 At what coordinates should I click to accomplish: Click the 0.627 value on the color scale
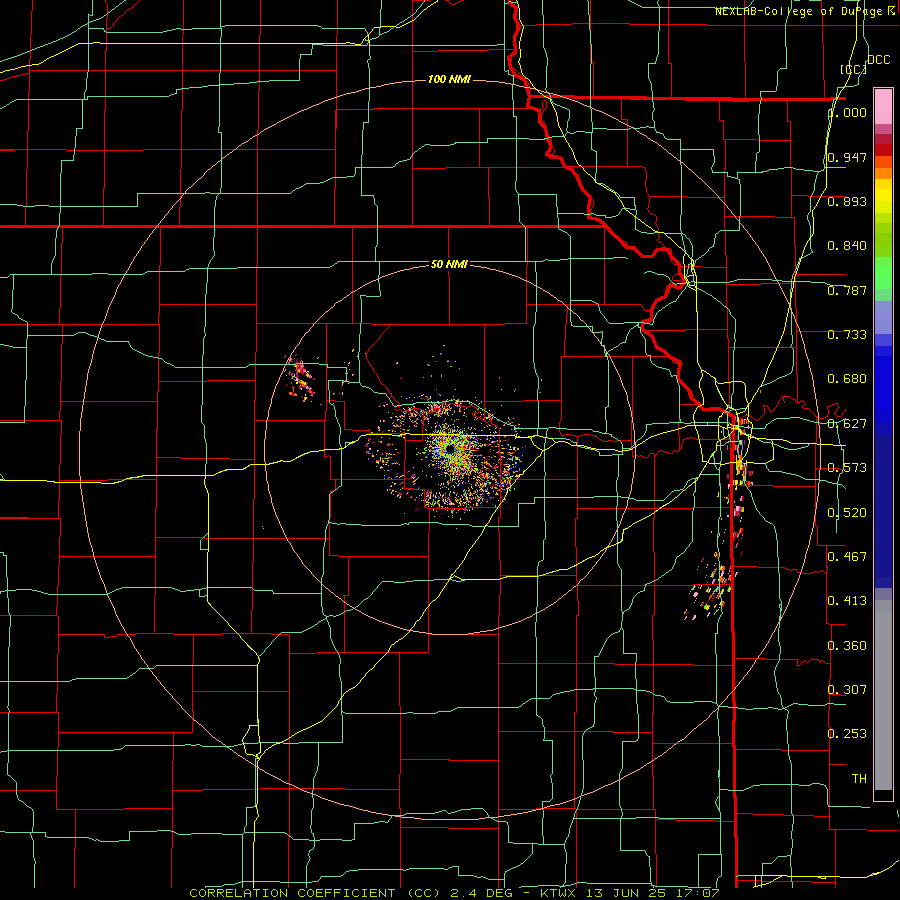tap(847, 424)
